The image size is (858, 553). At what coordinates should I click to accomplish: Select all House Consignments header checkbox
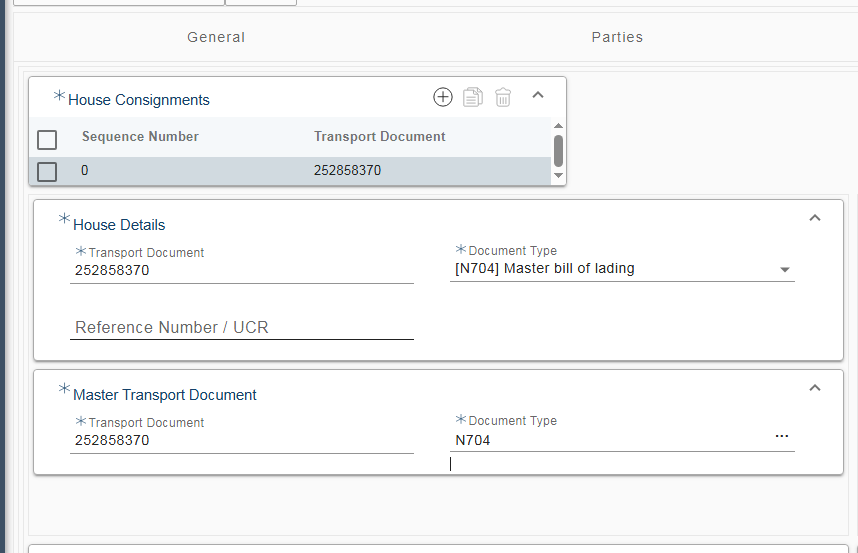coord(47,139)
